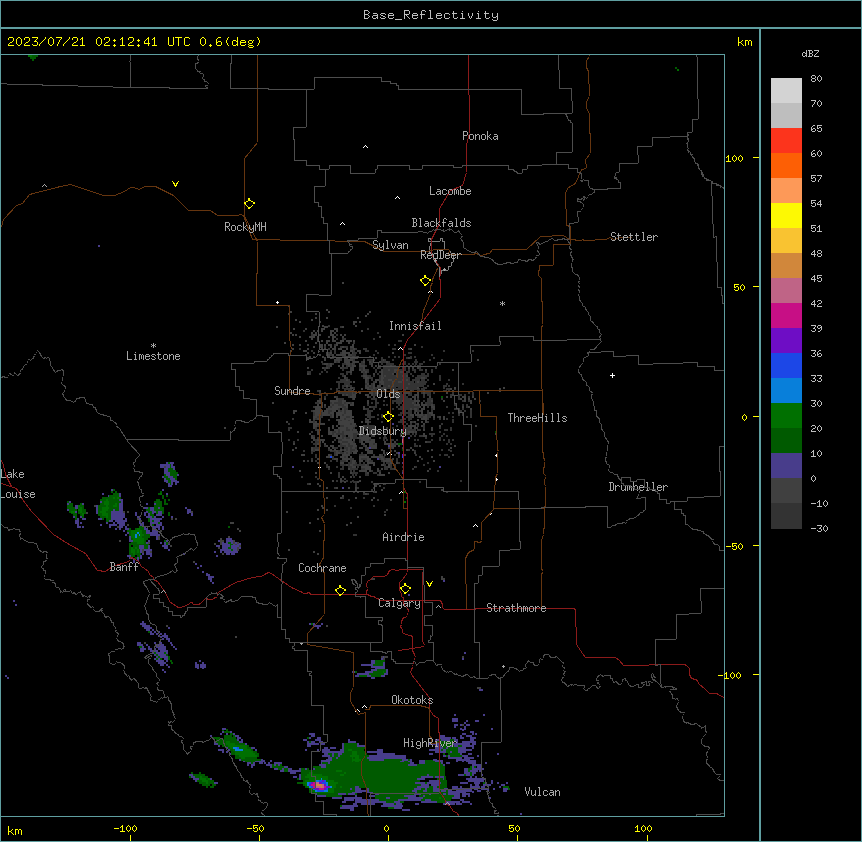Click the red 65 dBZ legend swatch

(x=786, y=141)
